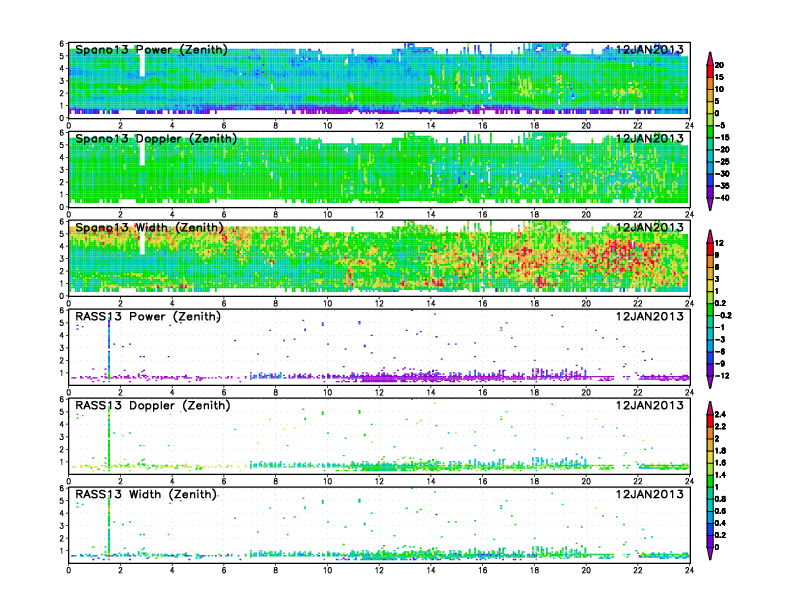Image resolution: width=792 pixels, height=612 pixels.
Task: Click the '-30' label on top colorbar
Action: (722, 174)
